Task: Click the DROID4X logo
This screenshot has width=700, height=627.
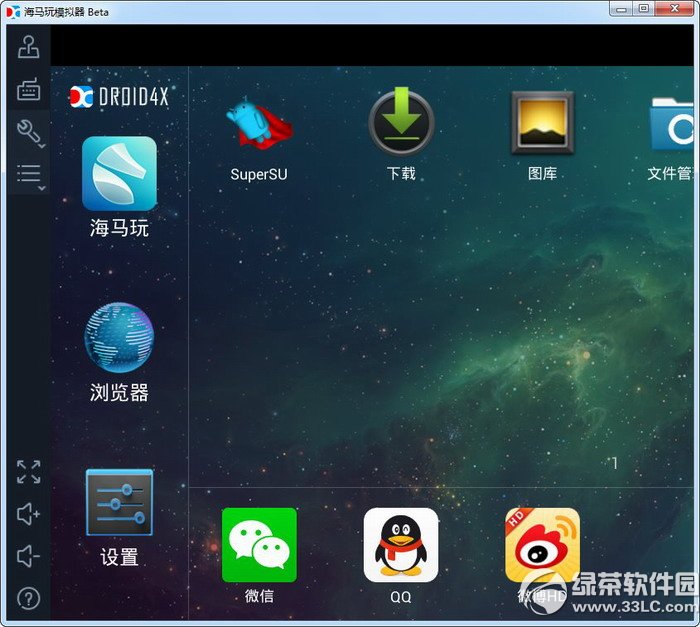Action: pyautogui.click(x=119, y=96)
